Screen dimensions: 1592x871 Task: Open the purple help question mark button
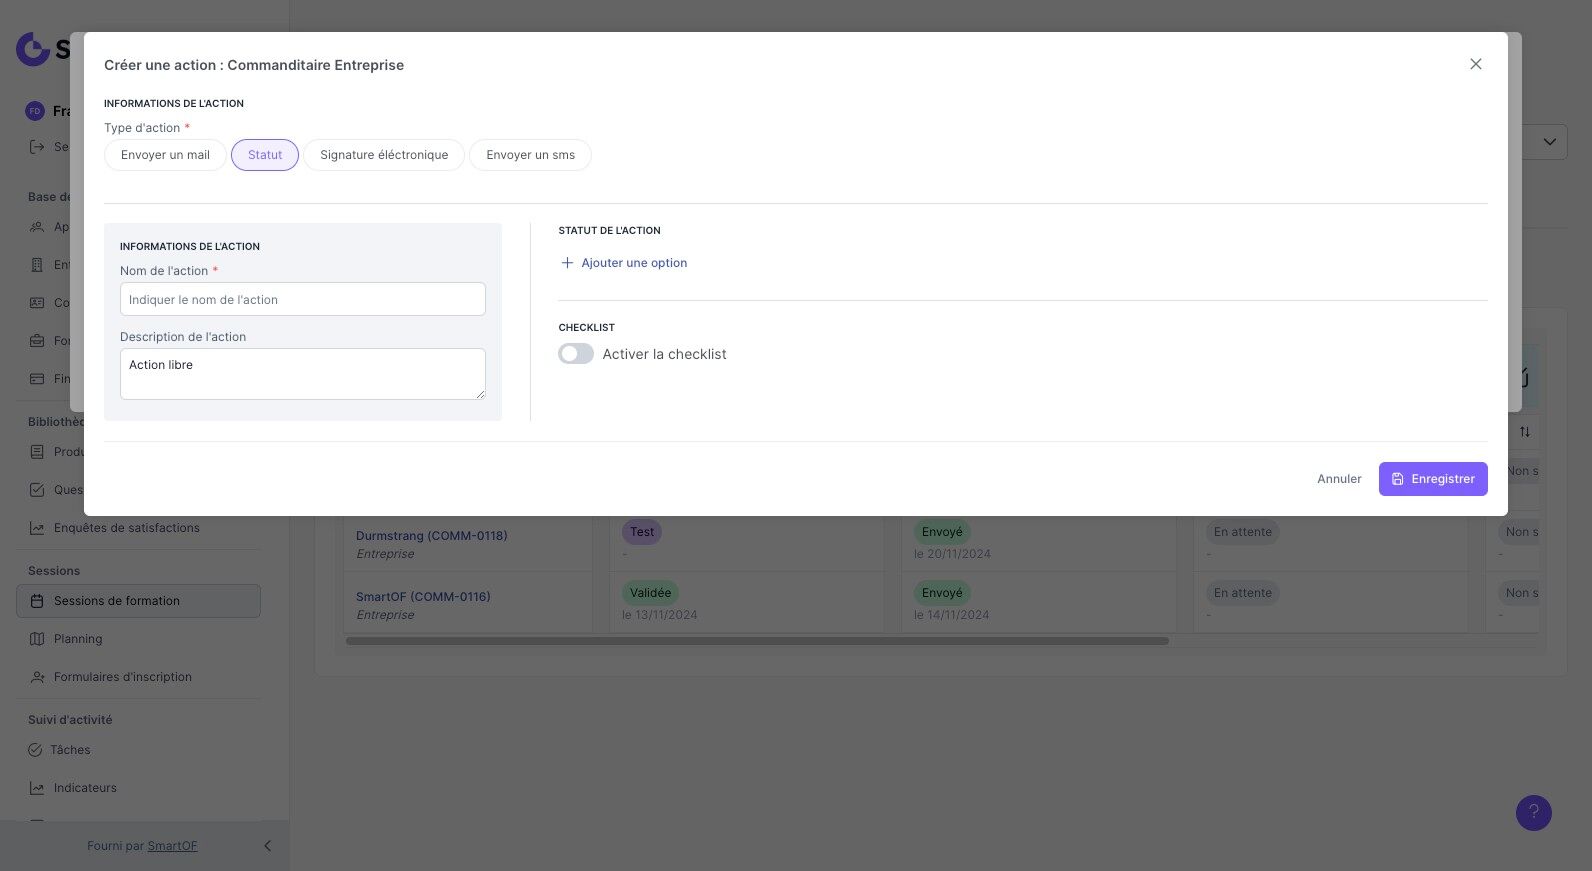1533,813
